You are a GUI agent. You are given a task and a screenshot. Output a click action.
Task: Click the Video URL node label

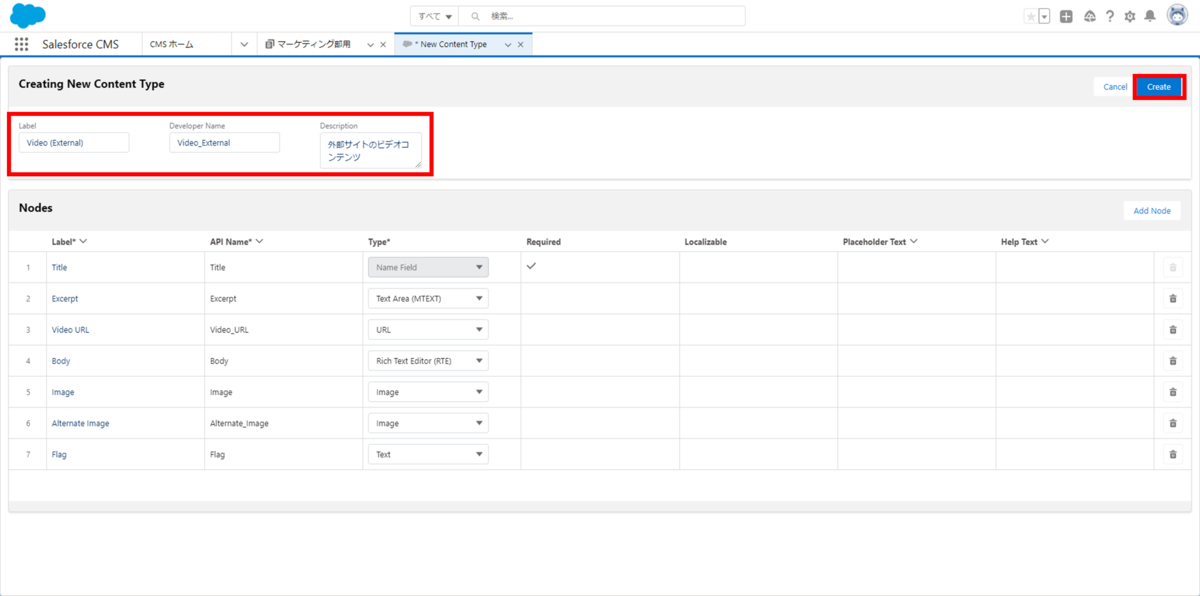click(71, 330)
